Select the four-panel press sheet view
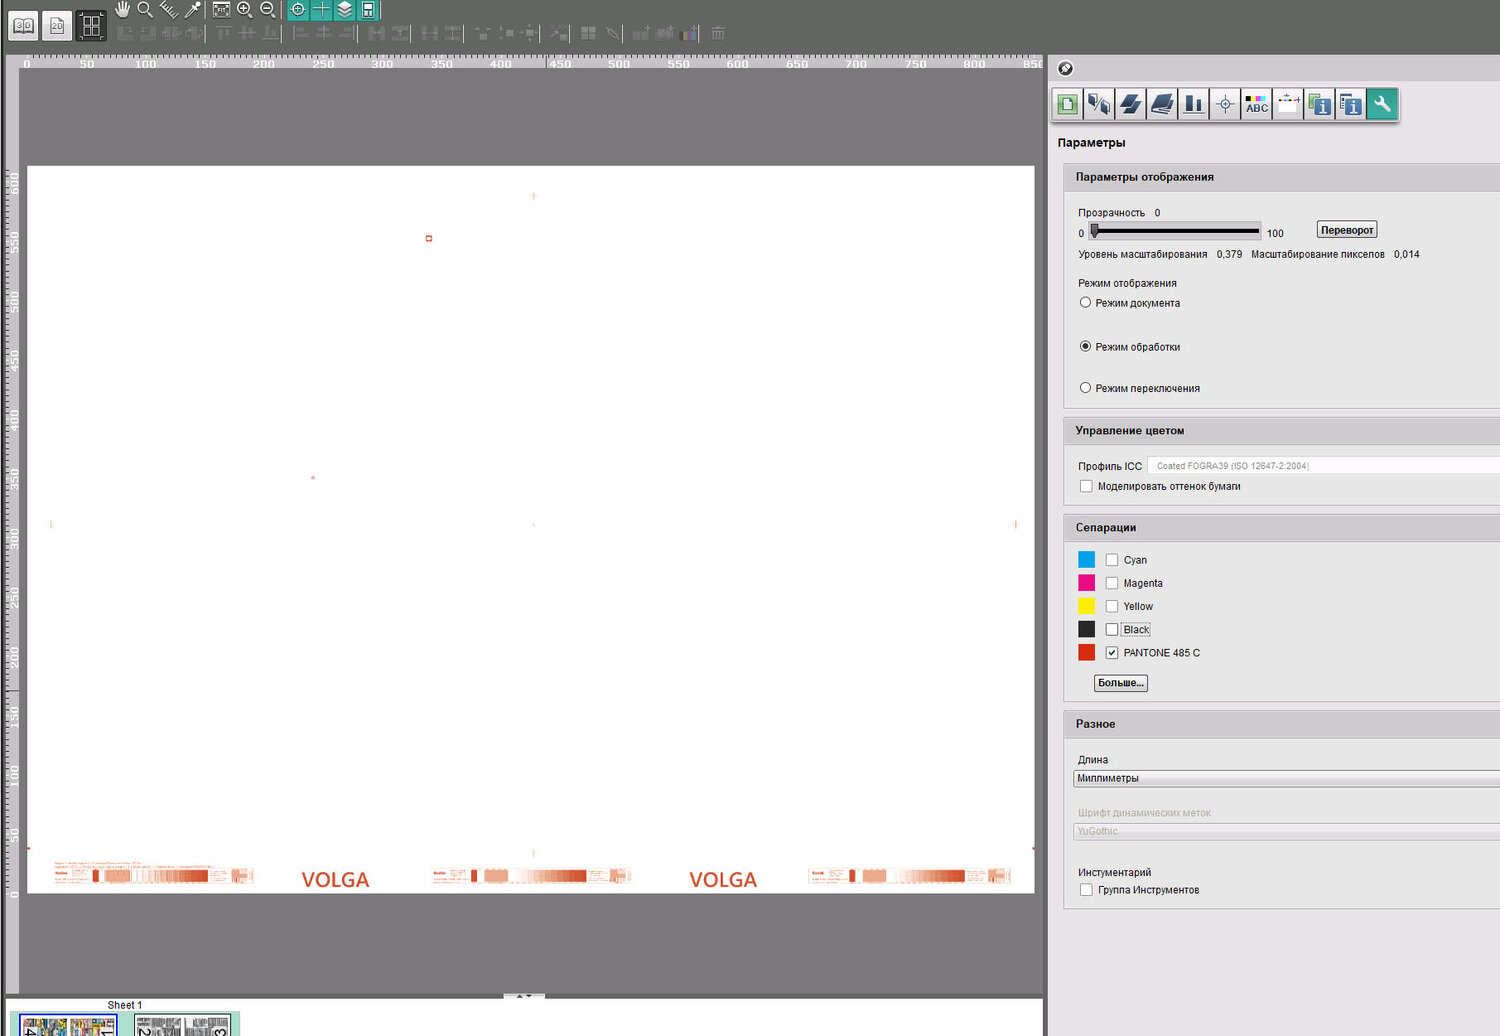 tap(91, 26)
